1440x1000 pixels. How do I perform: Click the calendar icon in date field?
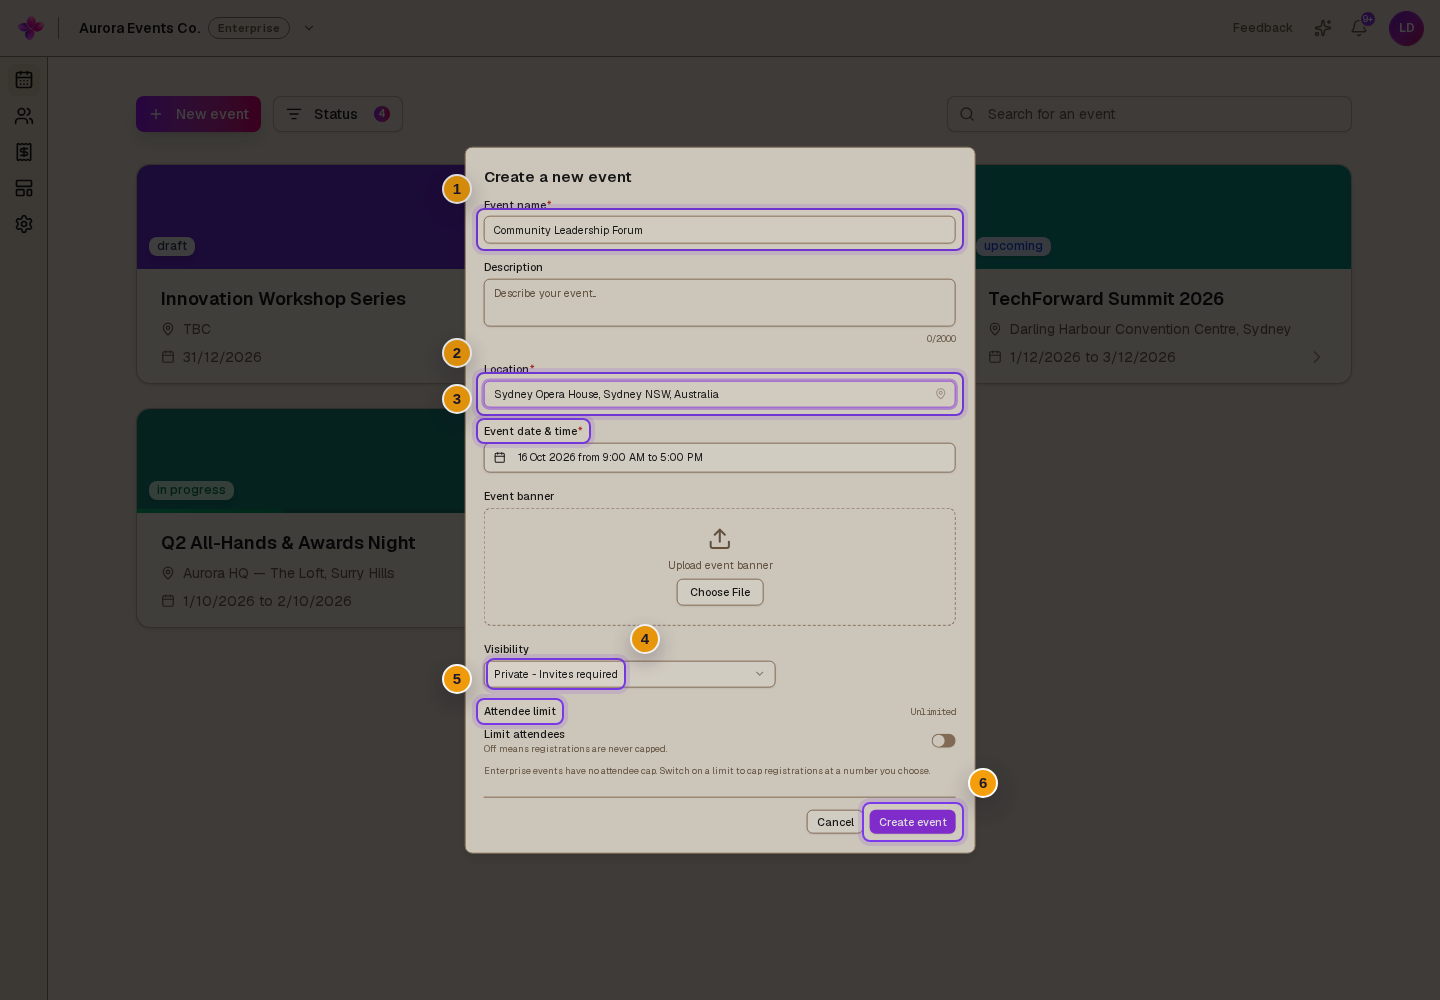coord(500,458)
